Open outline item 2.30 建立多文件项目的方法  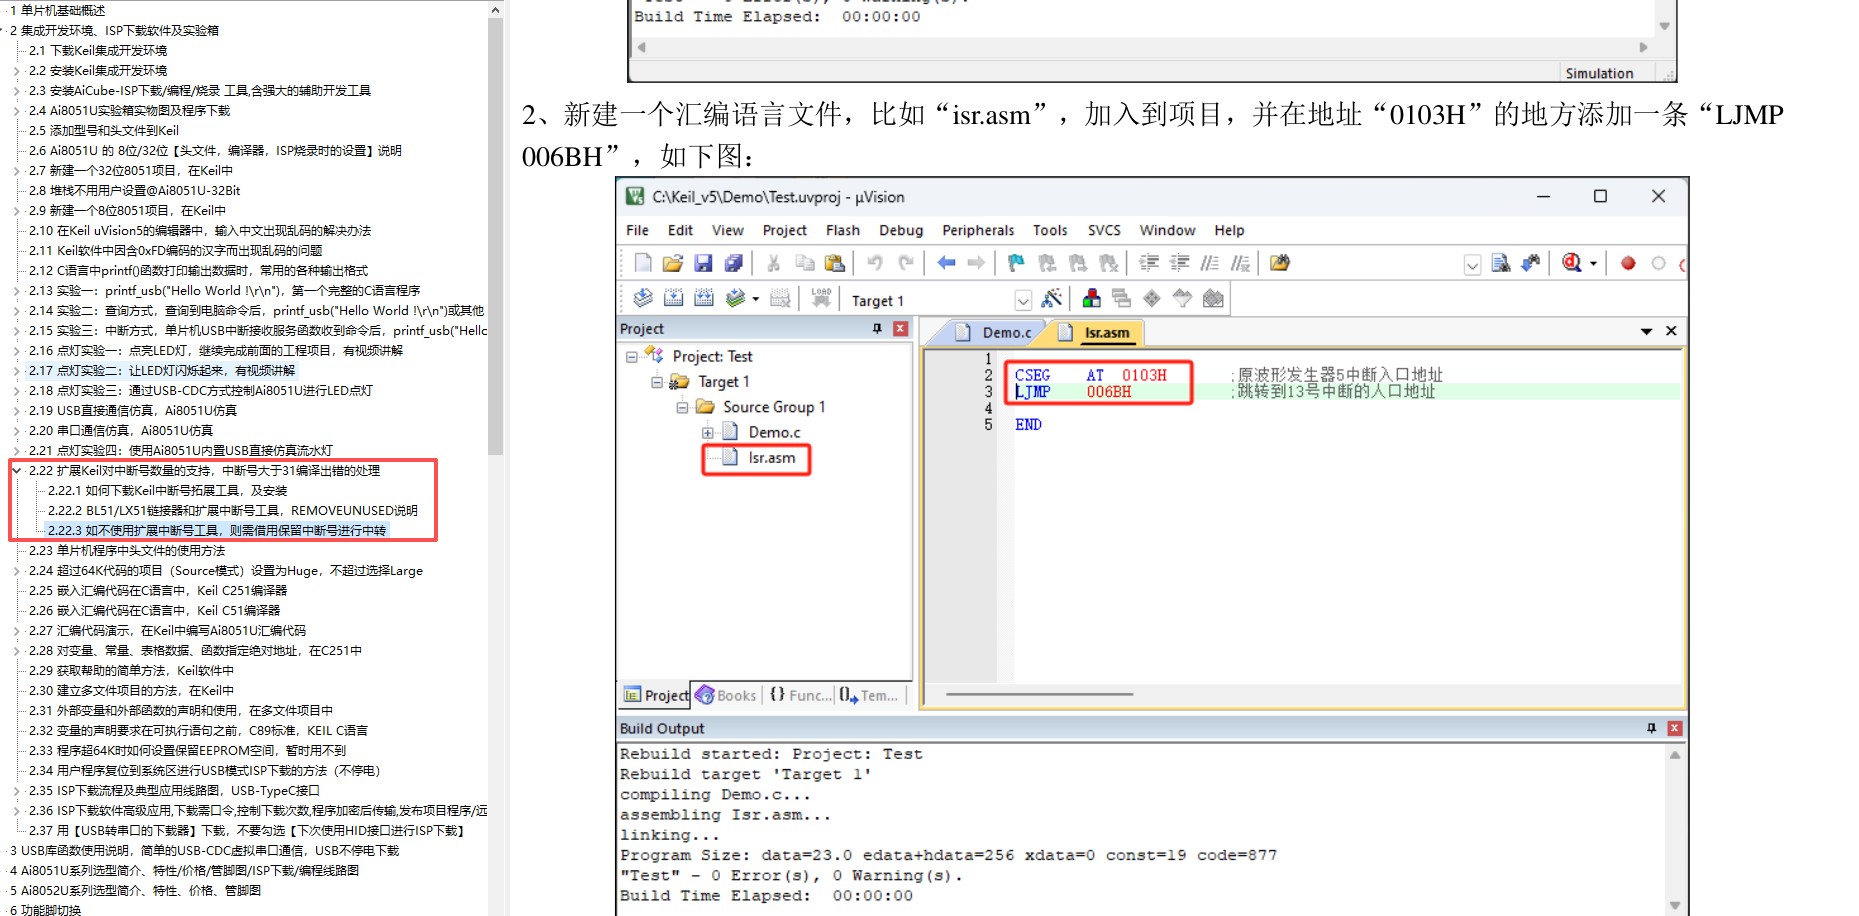click(x=131, y=690)
